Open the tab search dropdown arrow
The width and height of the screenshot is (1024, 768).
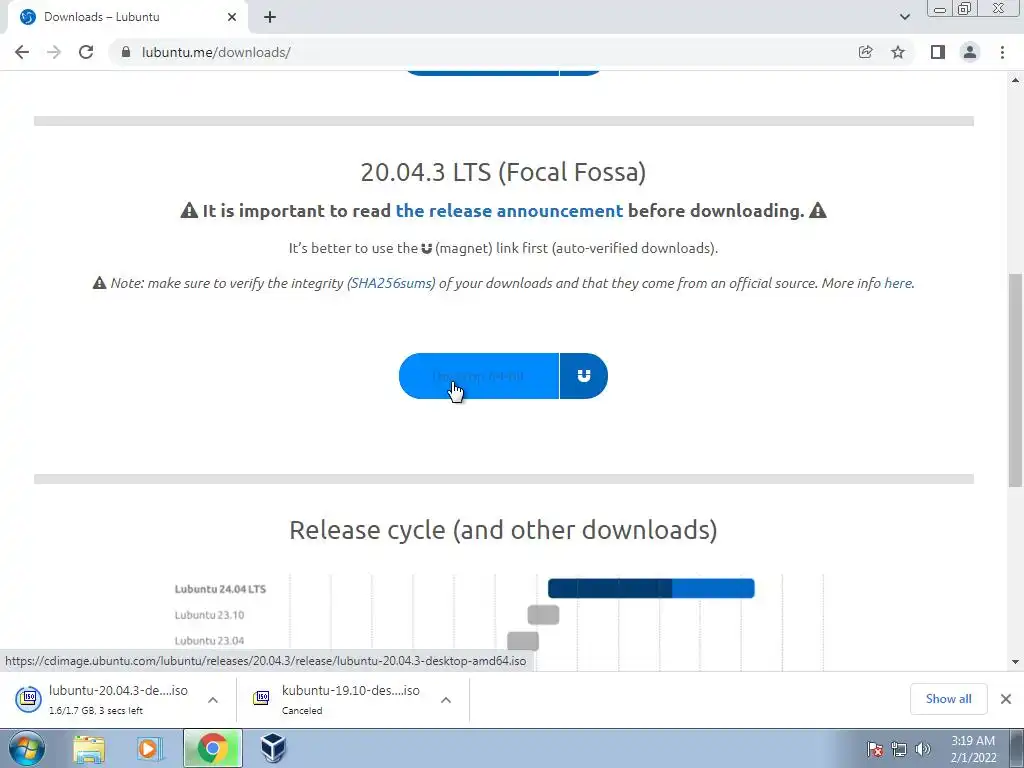pyautogui.click(x=904, y=17)
